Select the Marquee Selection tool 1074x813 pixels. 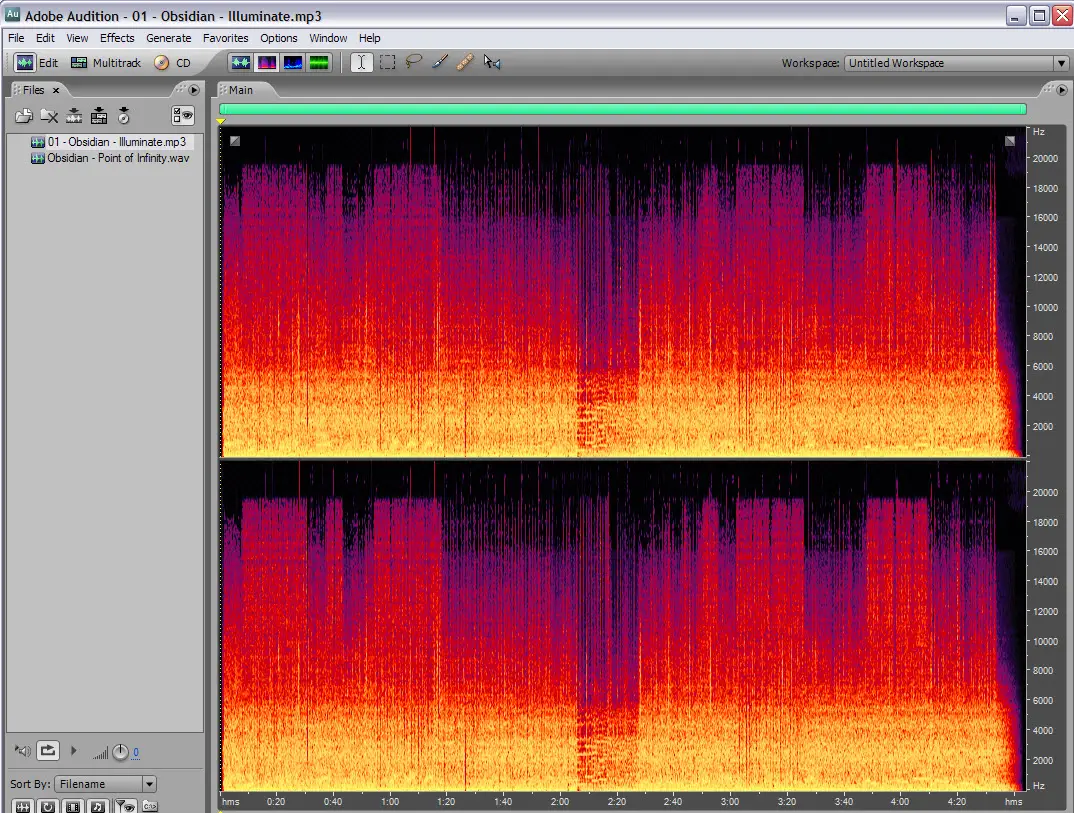click(387, 63)
